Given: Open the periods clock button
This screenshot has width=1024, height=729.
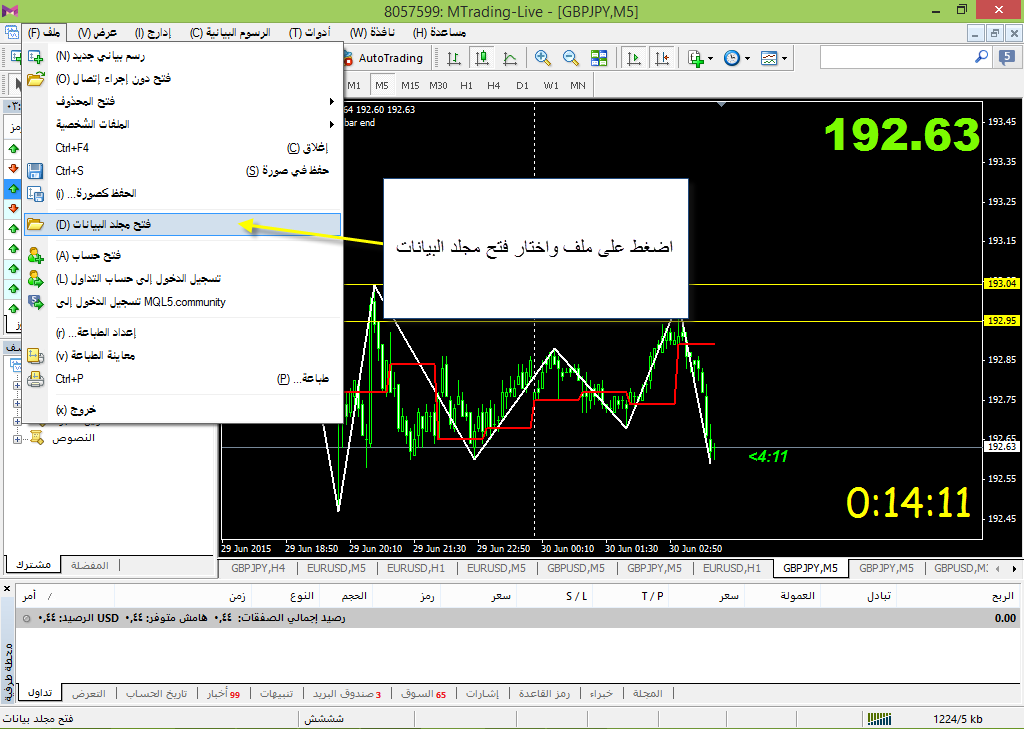Looking at the screenshot, I should point(732,58).
